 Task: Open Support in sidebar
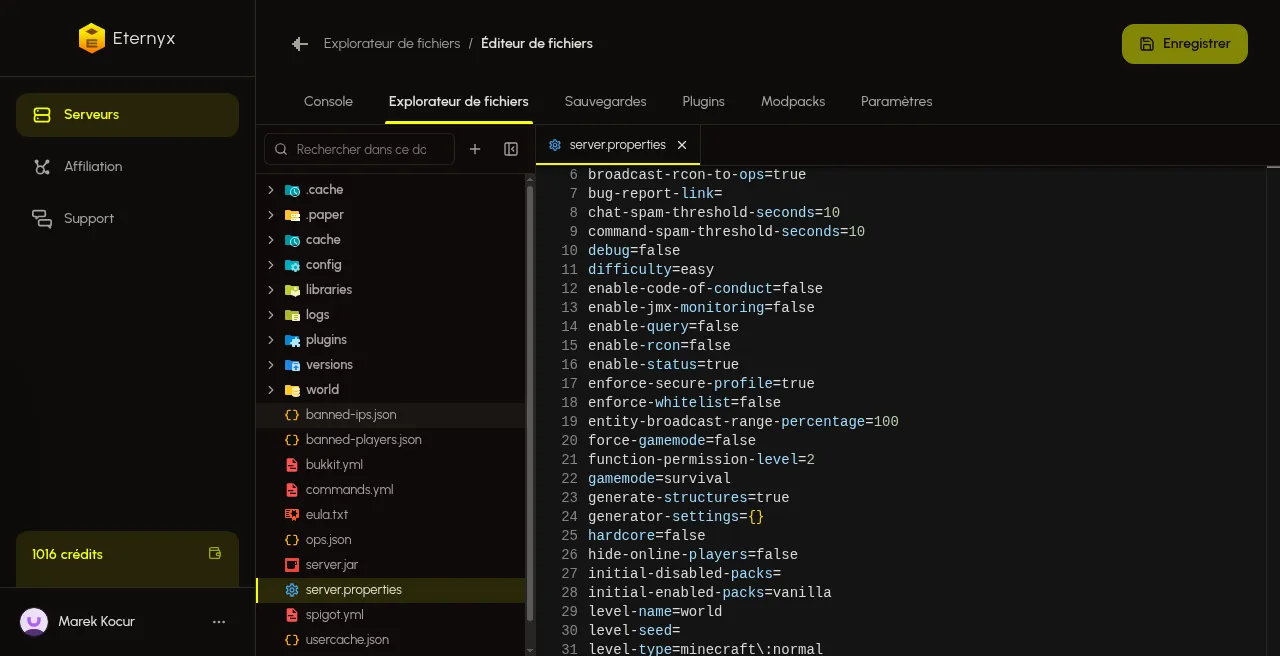tap(127, 219)
